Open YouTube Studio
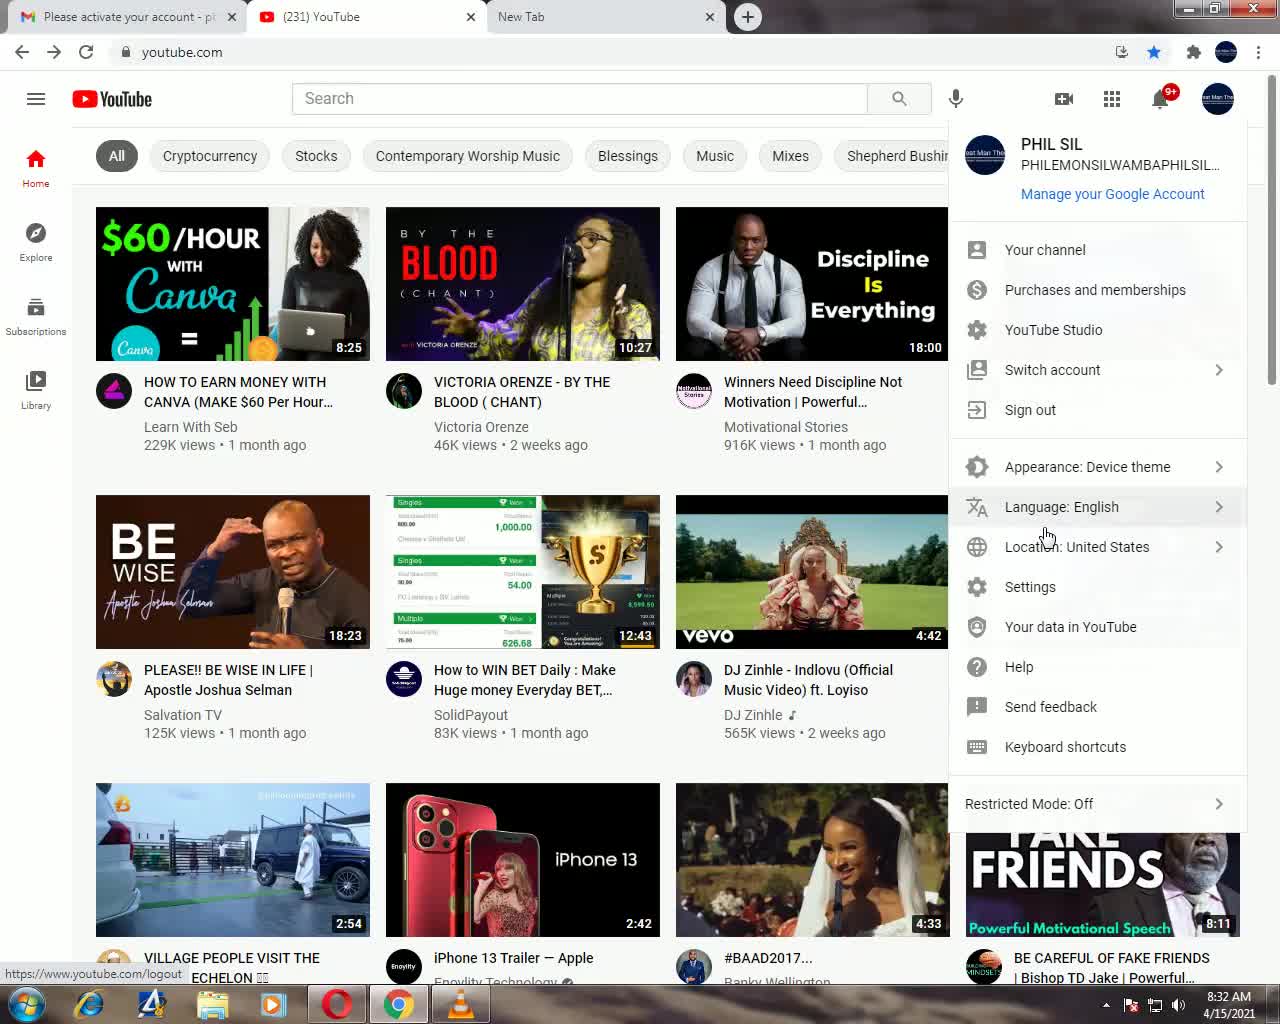This screenshot has height=1024, width=1280. (1097, 330)
